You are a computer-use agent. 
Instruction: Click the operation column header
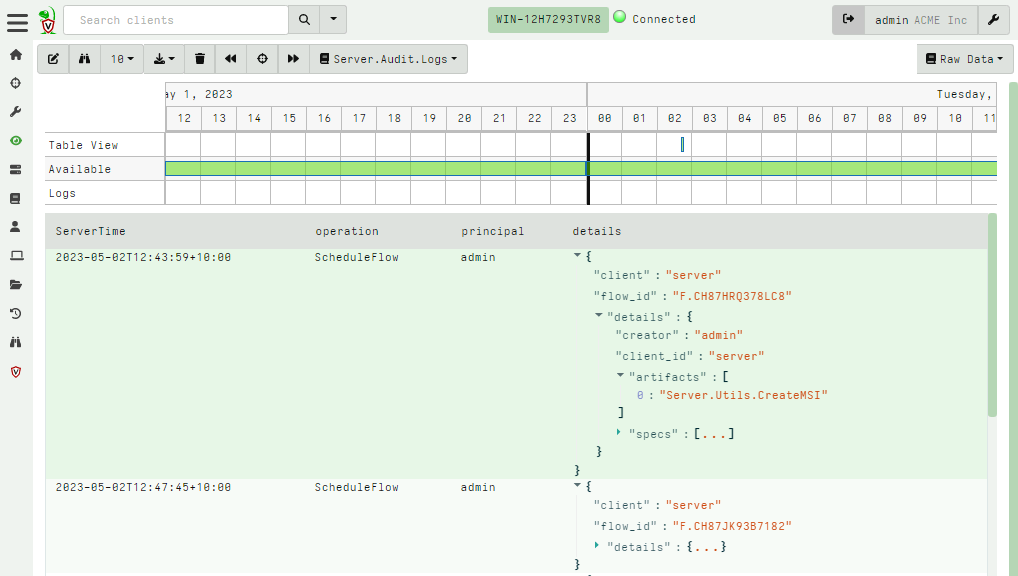tap(347, 231)
